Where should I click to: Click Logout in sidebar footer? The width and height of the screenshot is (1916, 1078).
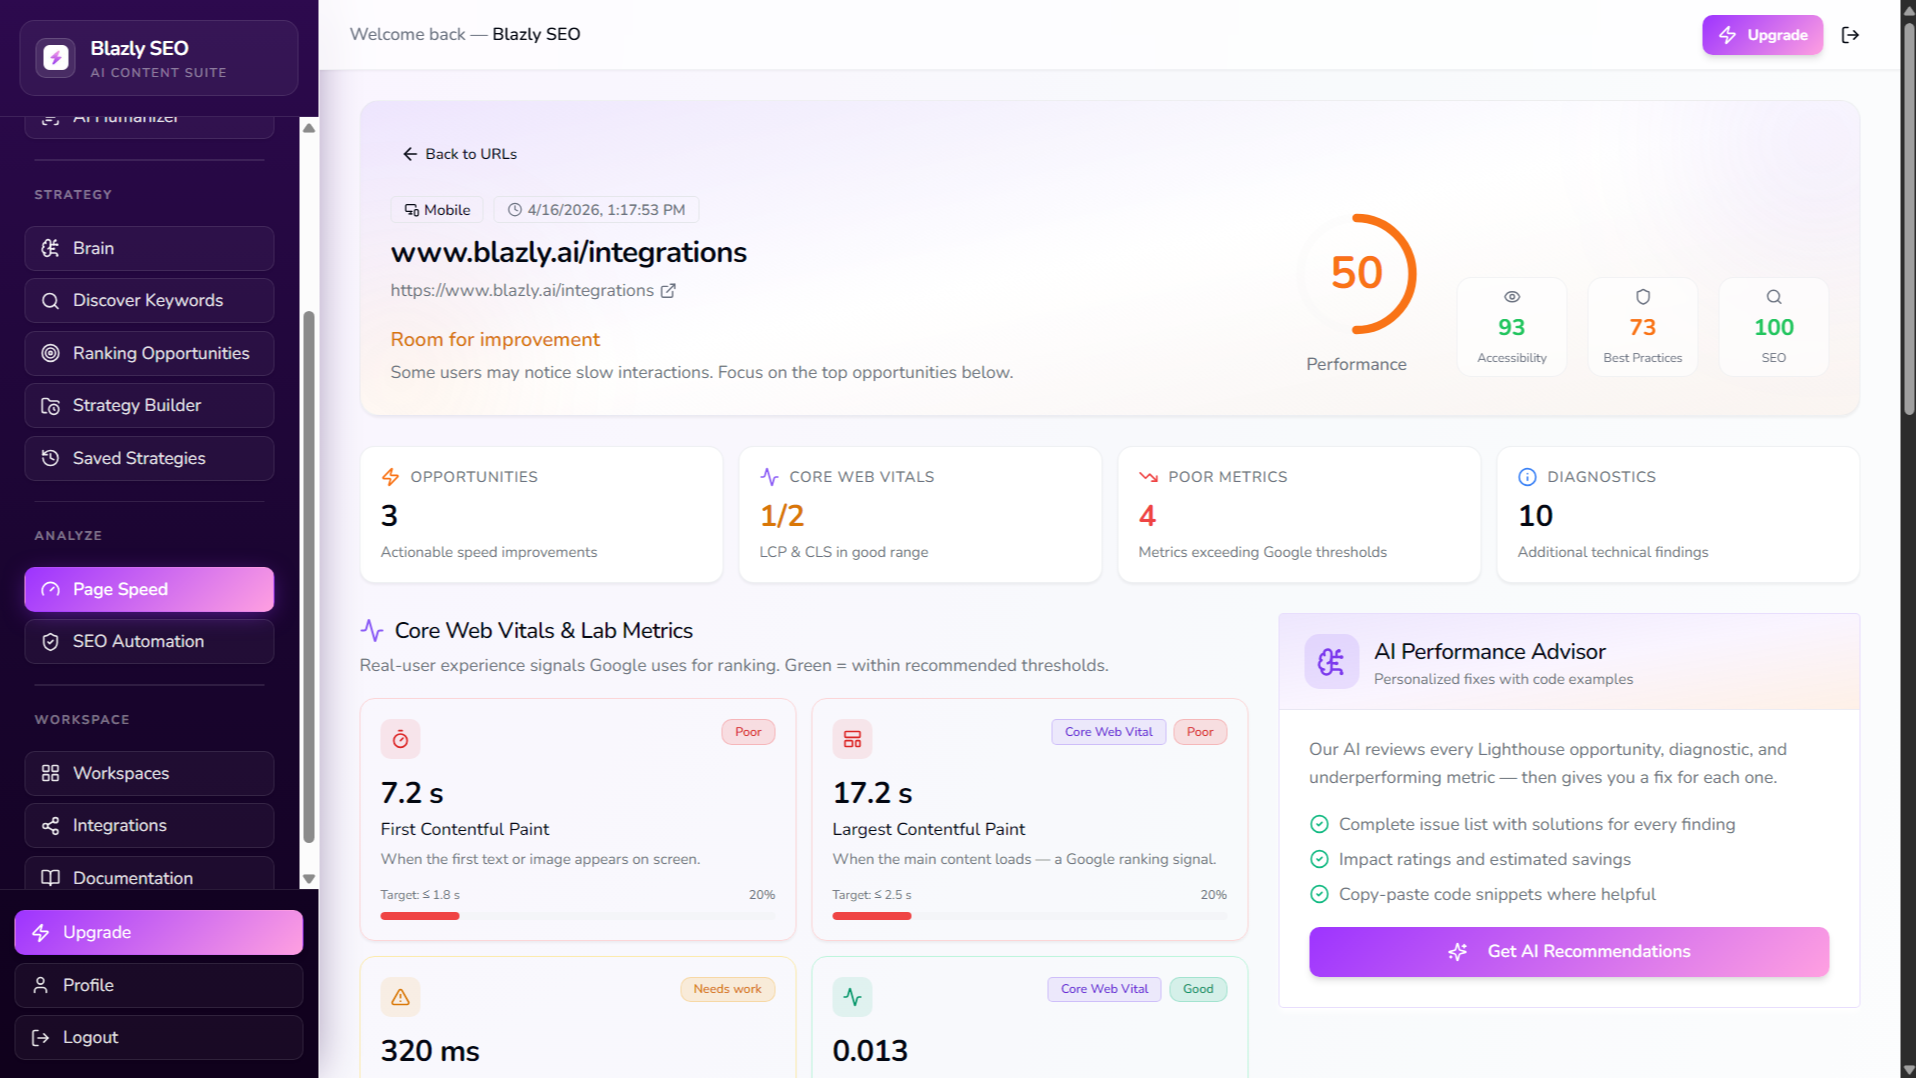158,1037
